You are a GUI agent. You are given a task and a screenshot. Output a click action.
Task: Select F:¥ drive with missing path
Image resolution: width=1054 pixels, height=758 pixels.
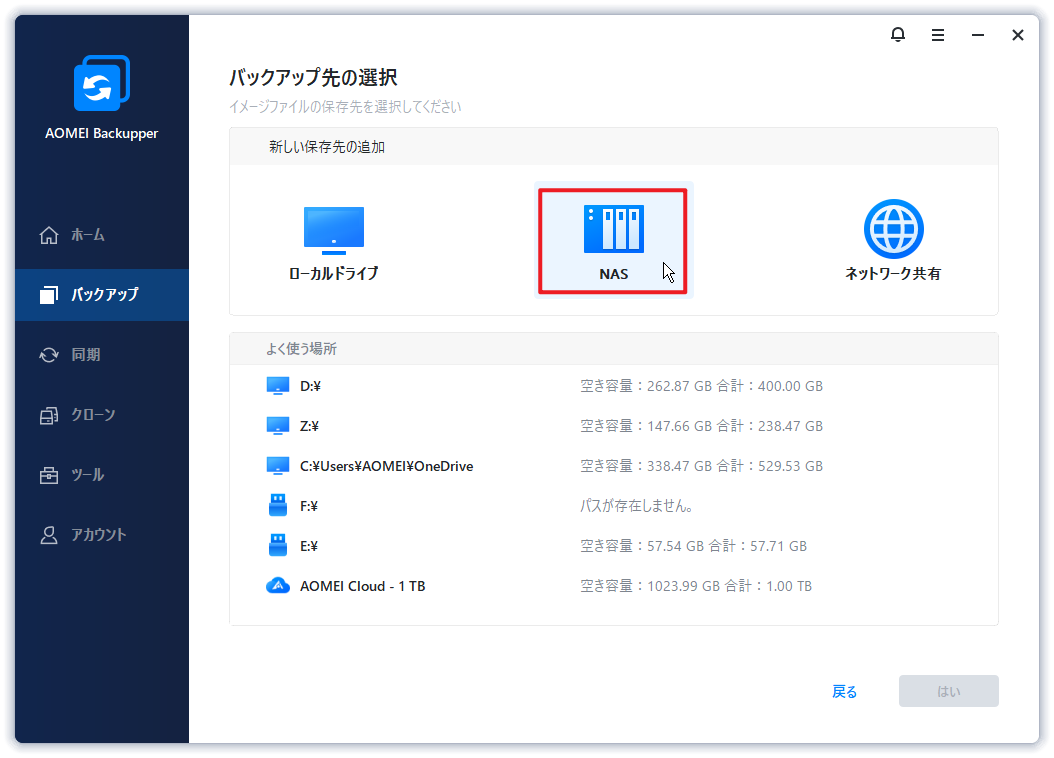pos(309,506)
